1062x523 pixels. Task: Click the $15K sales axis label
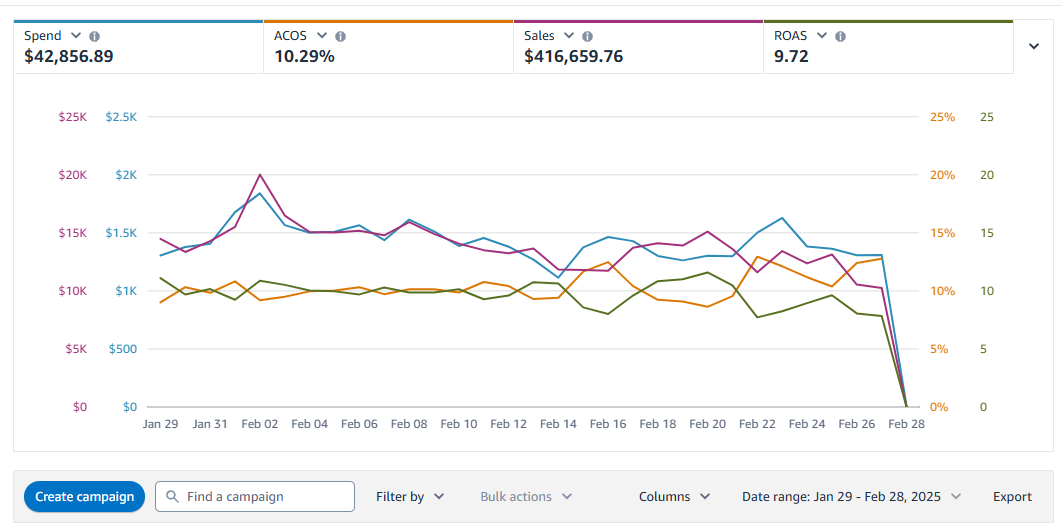73,233
